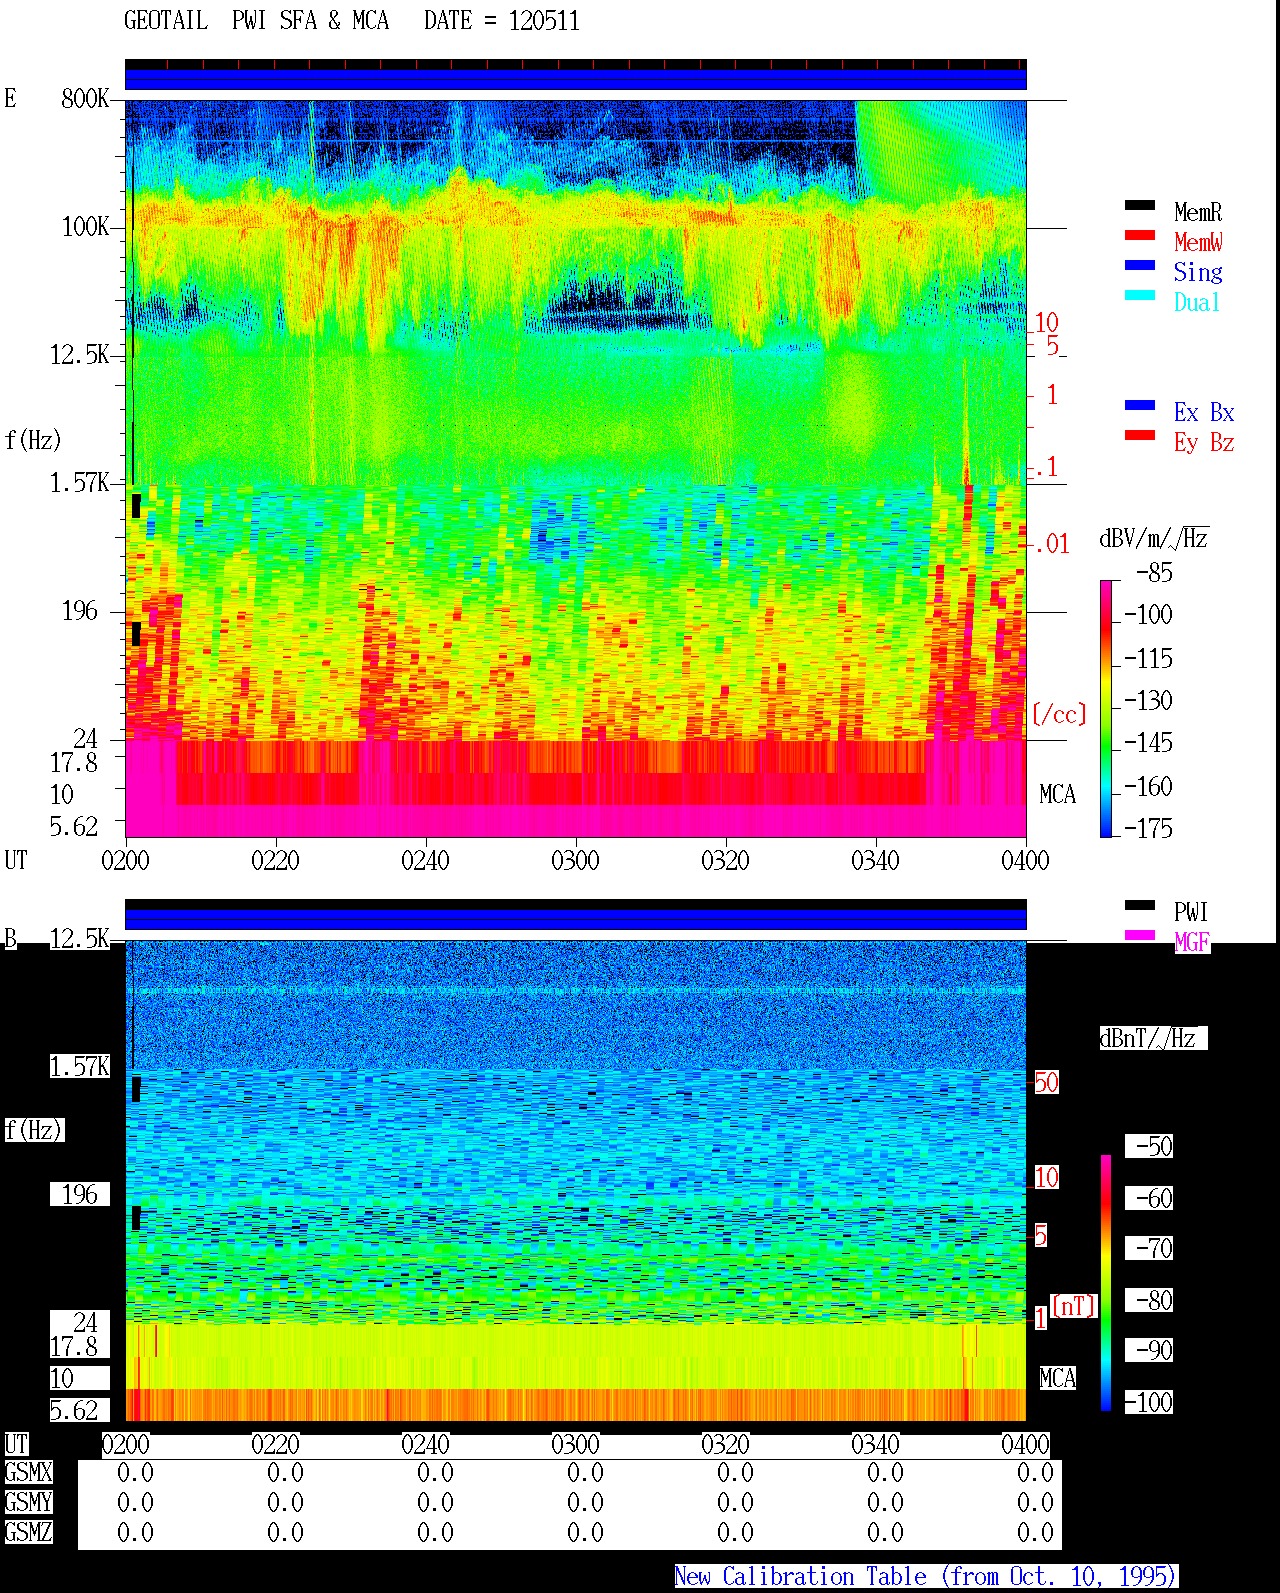Click the 0300 time tick on the E spectrogram
1280x1593 pixels.
[x=575, y=860]
